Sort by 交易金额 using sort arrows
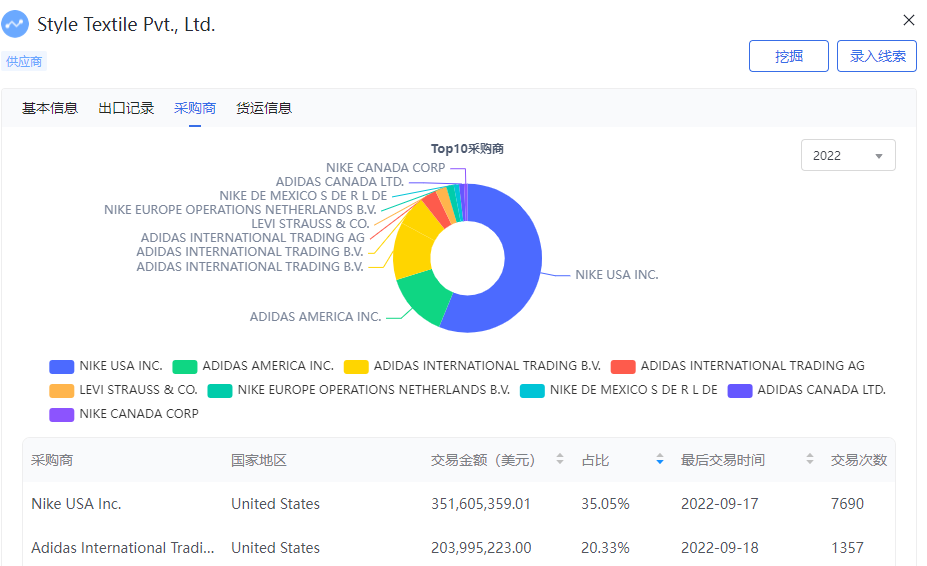927x566 pixels. pyautogui.click(x=560, y=459)
